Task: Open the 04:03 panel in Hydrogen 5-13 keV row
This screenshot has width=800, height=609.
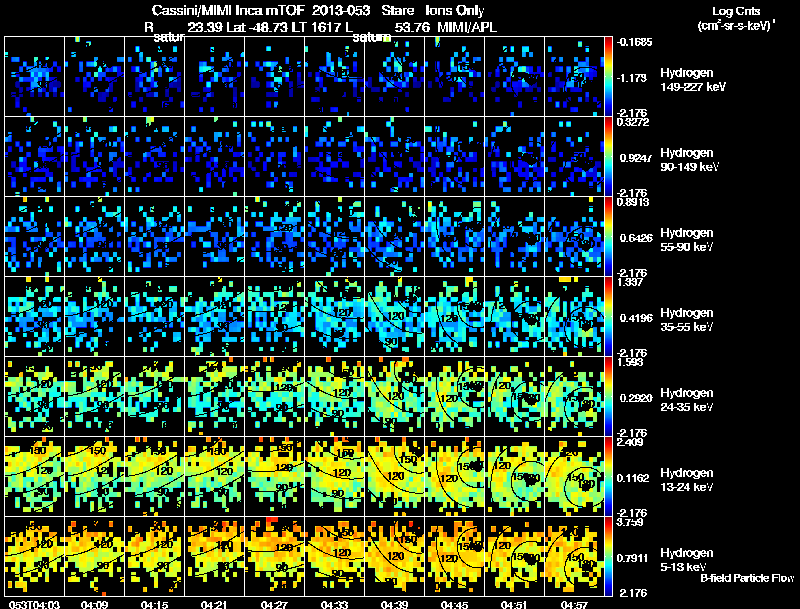Action: point(34,556)
